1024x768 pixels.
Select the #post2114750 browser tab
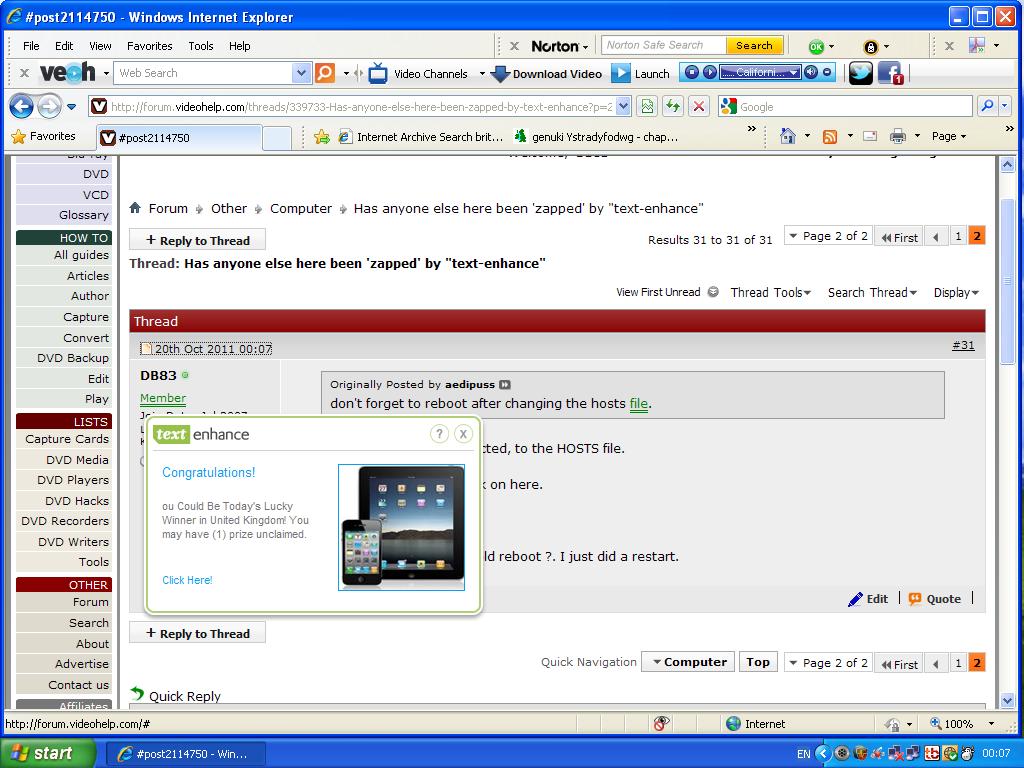[x=180, y=137]
